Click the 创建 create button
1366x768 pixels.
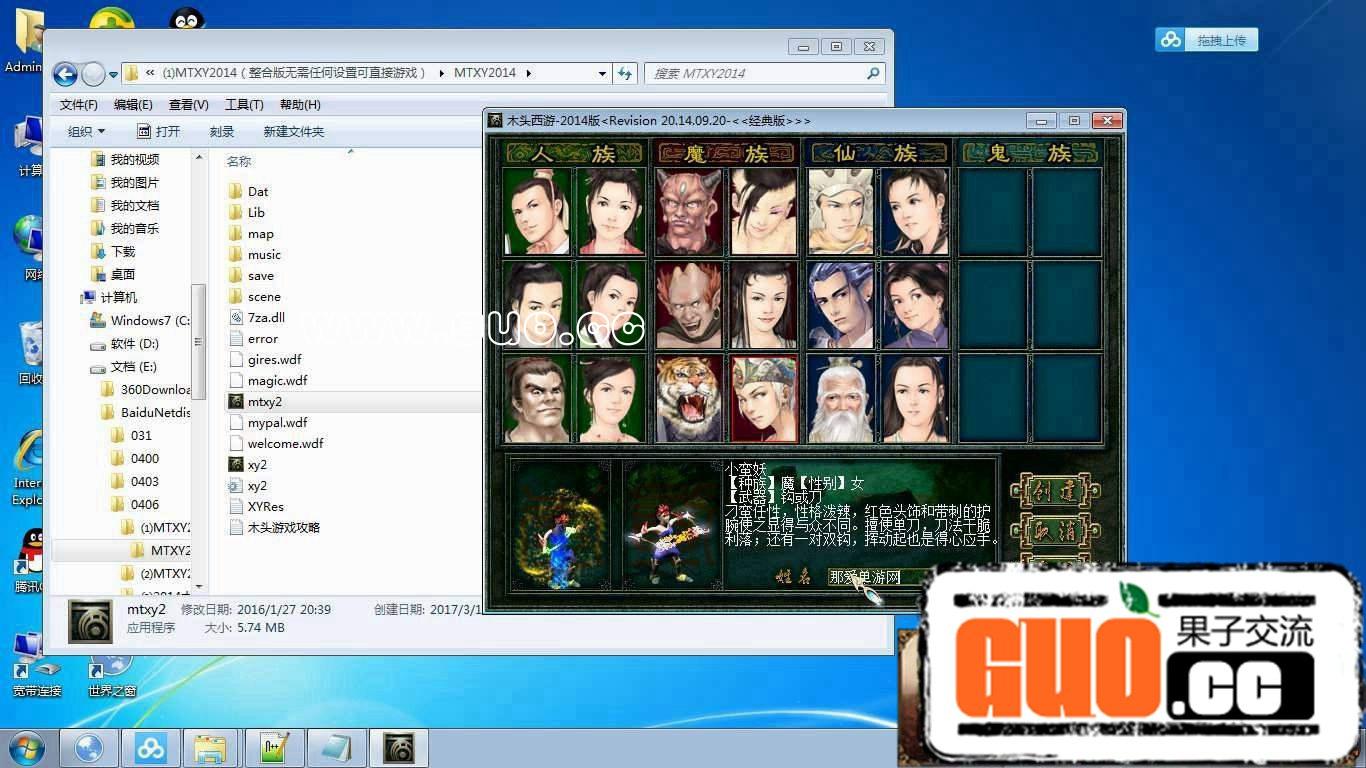point(1056,491)
